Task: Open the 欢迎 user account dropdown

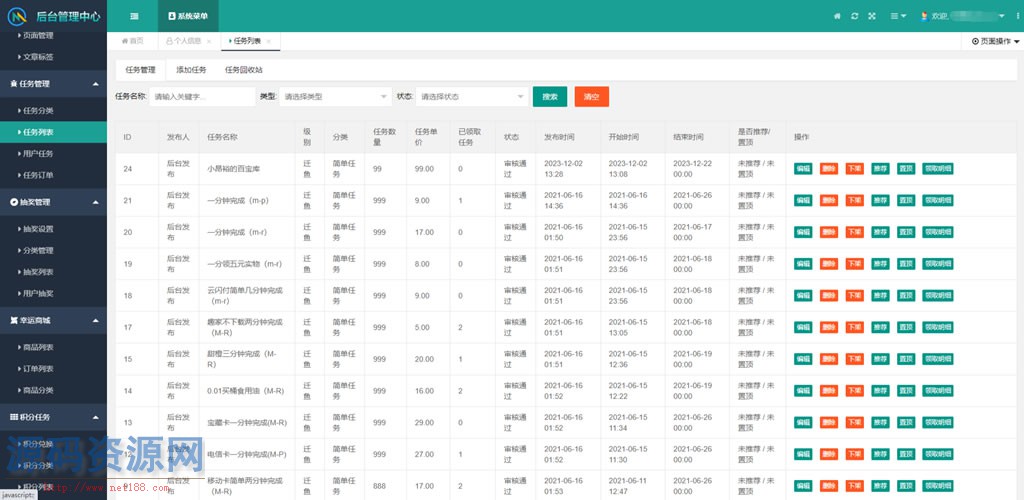Action: tap(963, 16)
